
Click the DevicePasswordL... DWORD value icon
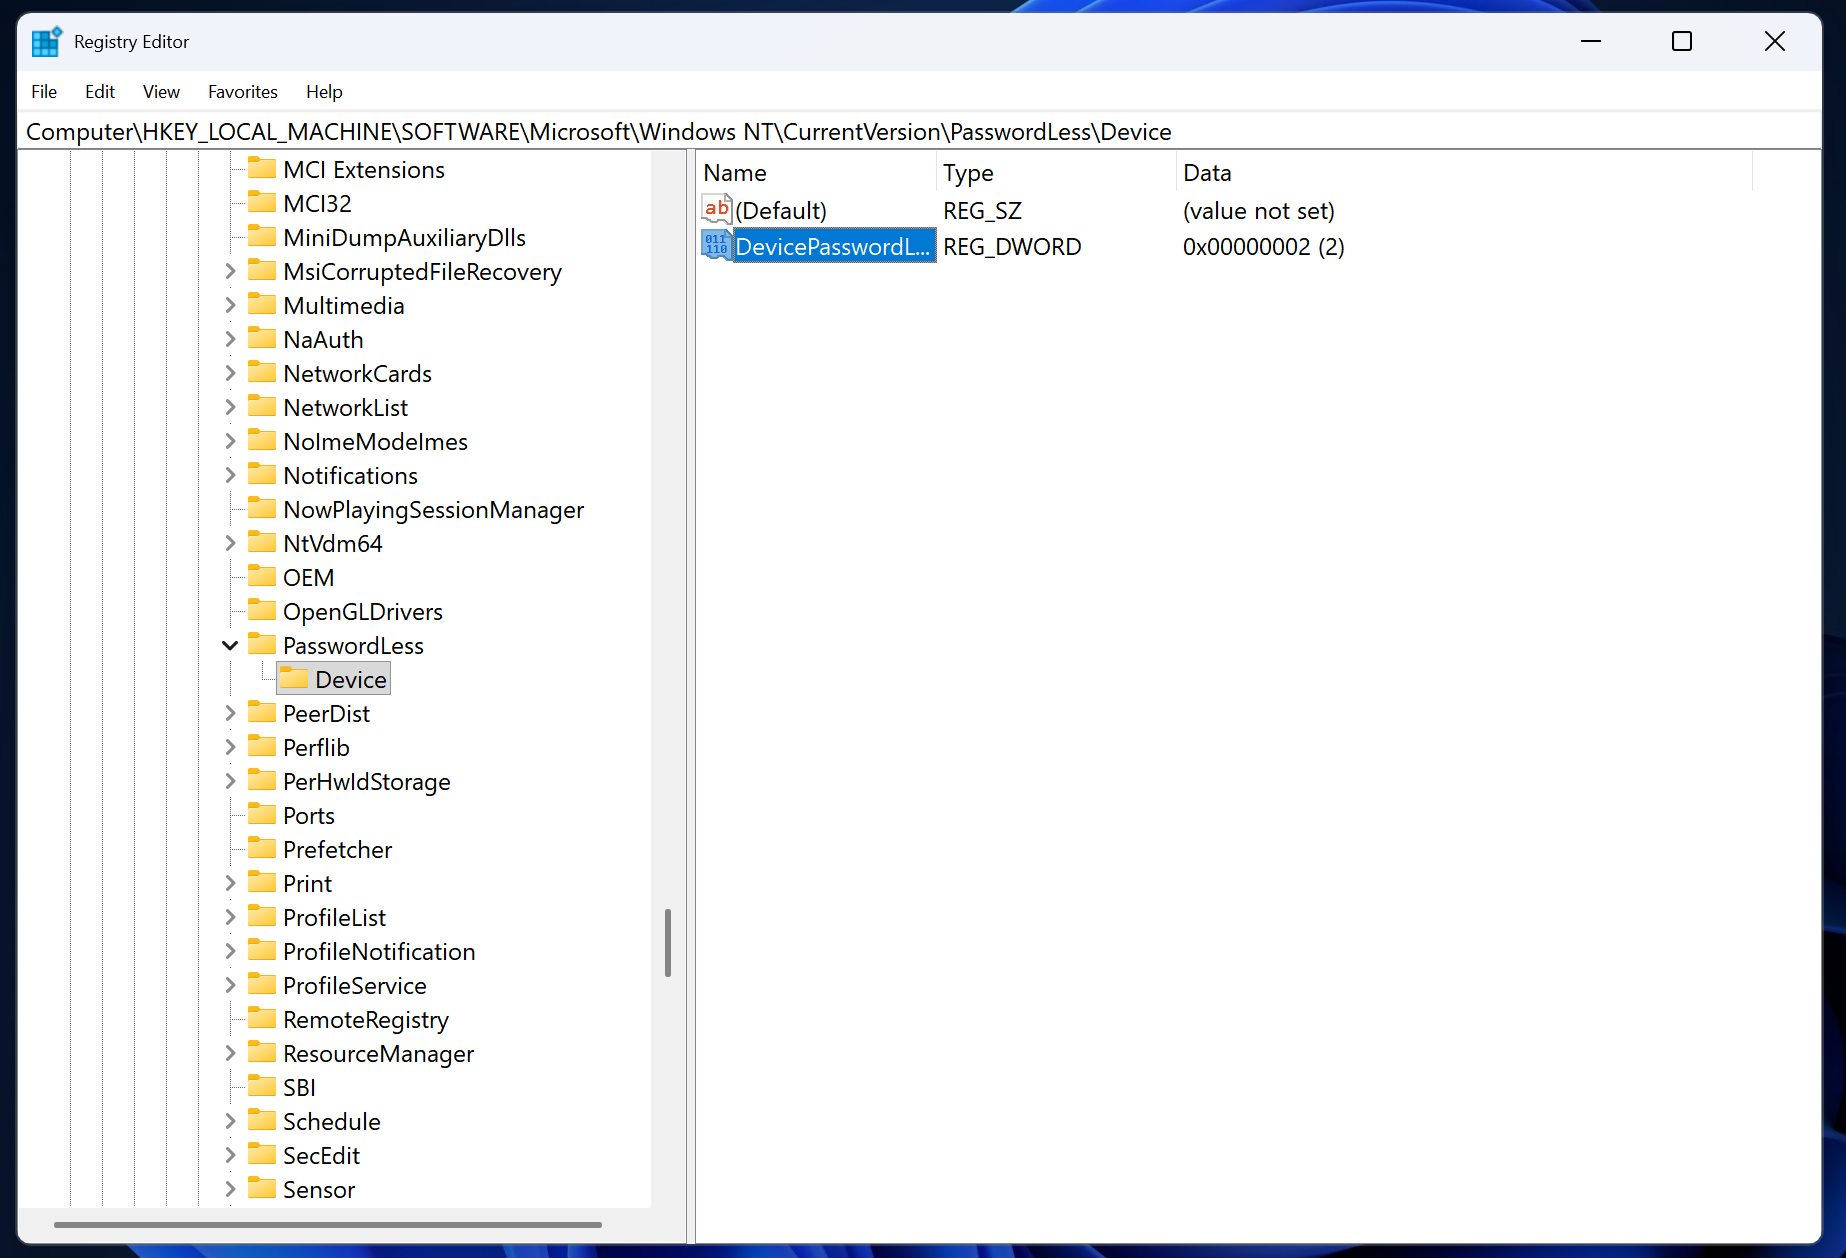coord(716,246)
